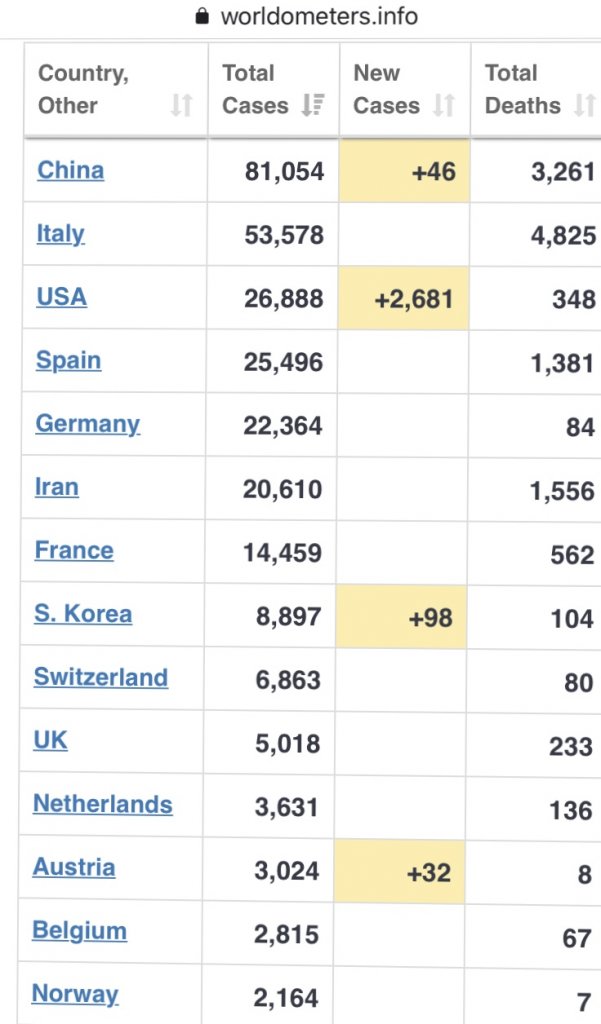601x1024 pixels.
Task: Select the Netherlands link
Action: pyautogui.click(x=103, y=804)
